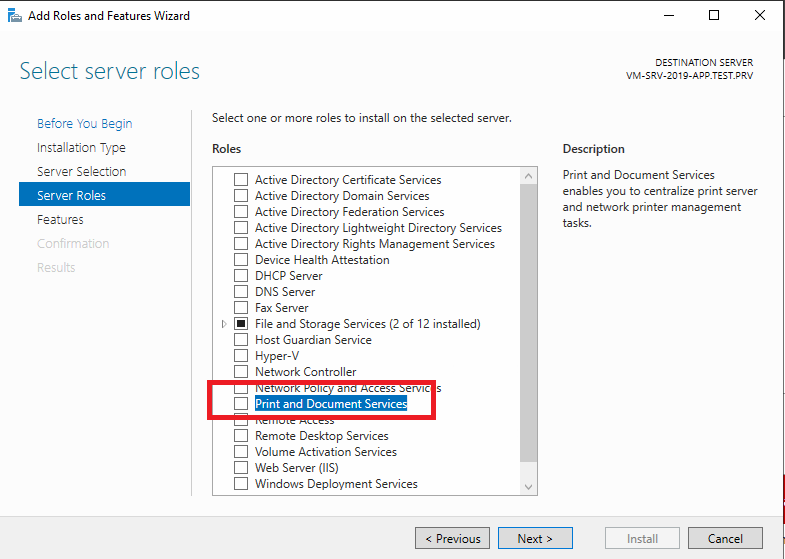Open the Features step

60,220
